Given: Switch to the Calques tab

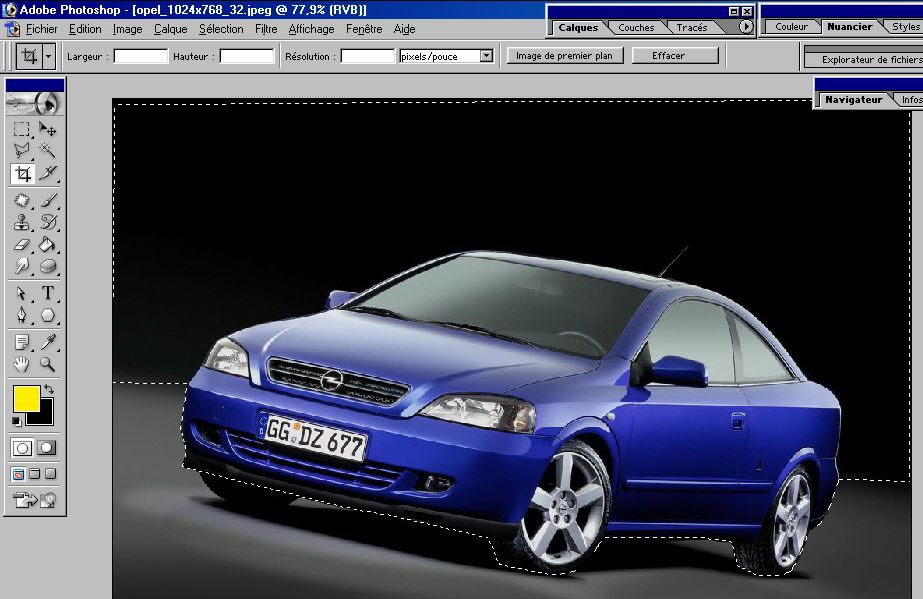Looking at the screenshot, I should 578,28.
